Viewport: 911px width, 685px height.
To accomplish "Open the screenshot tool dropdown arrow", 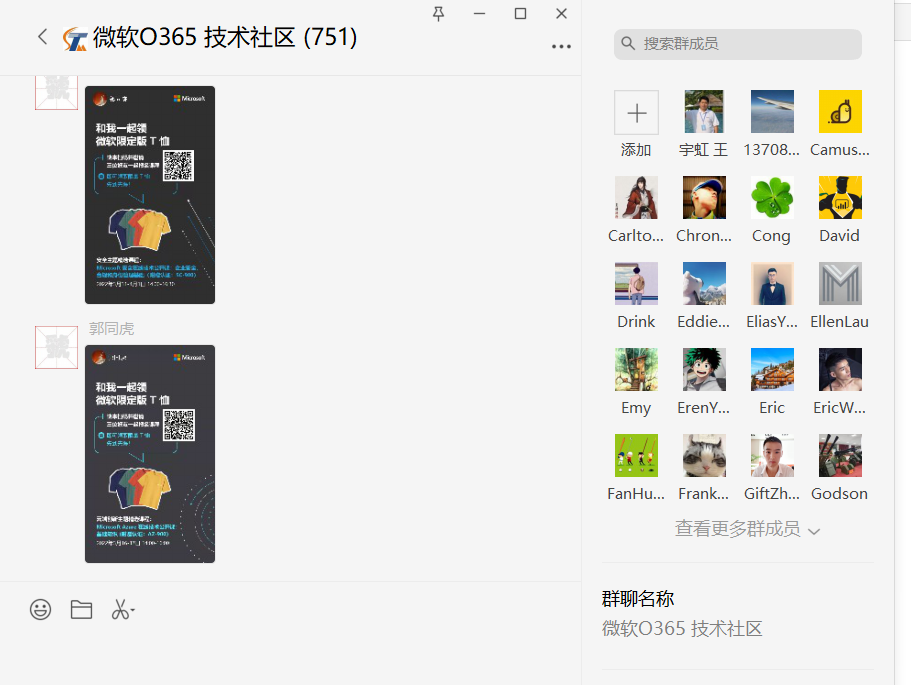I will pos(132,610).
